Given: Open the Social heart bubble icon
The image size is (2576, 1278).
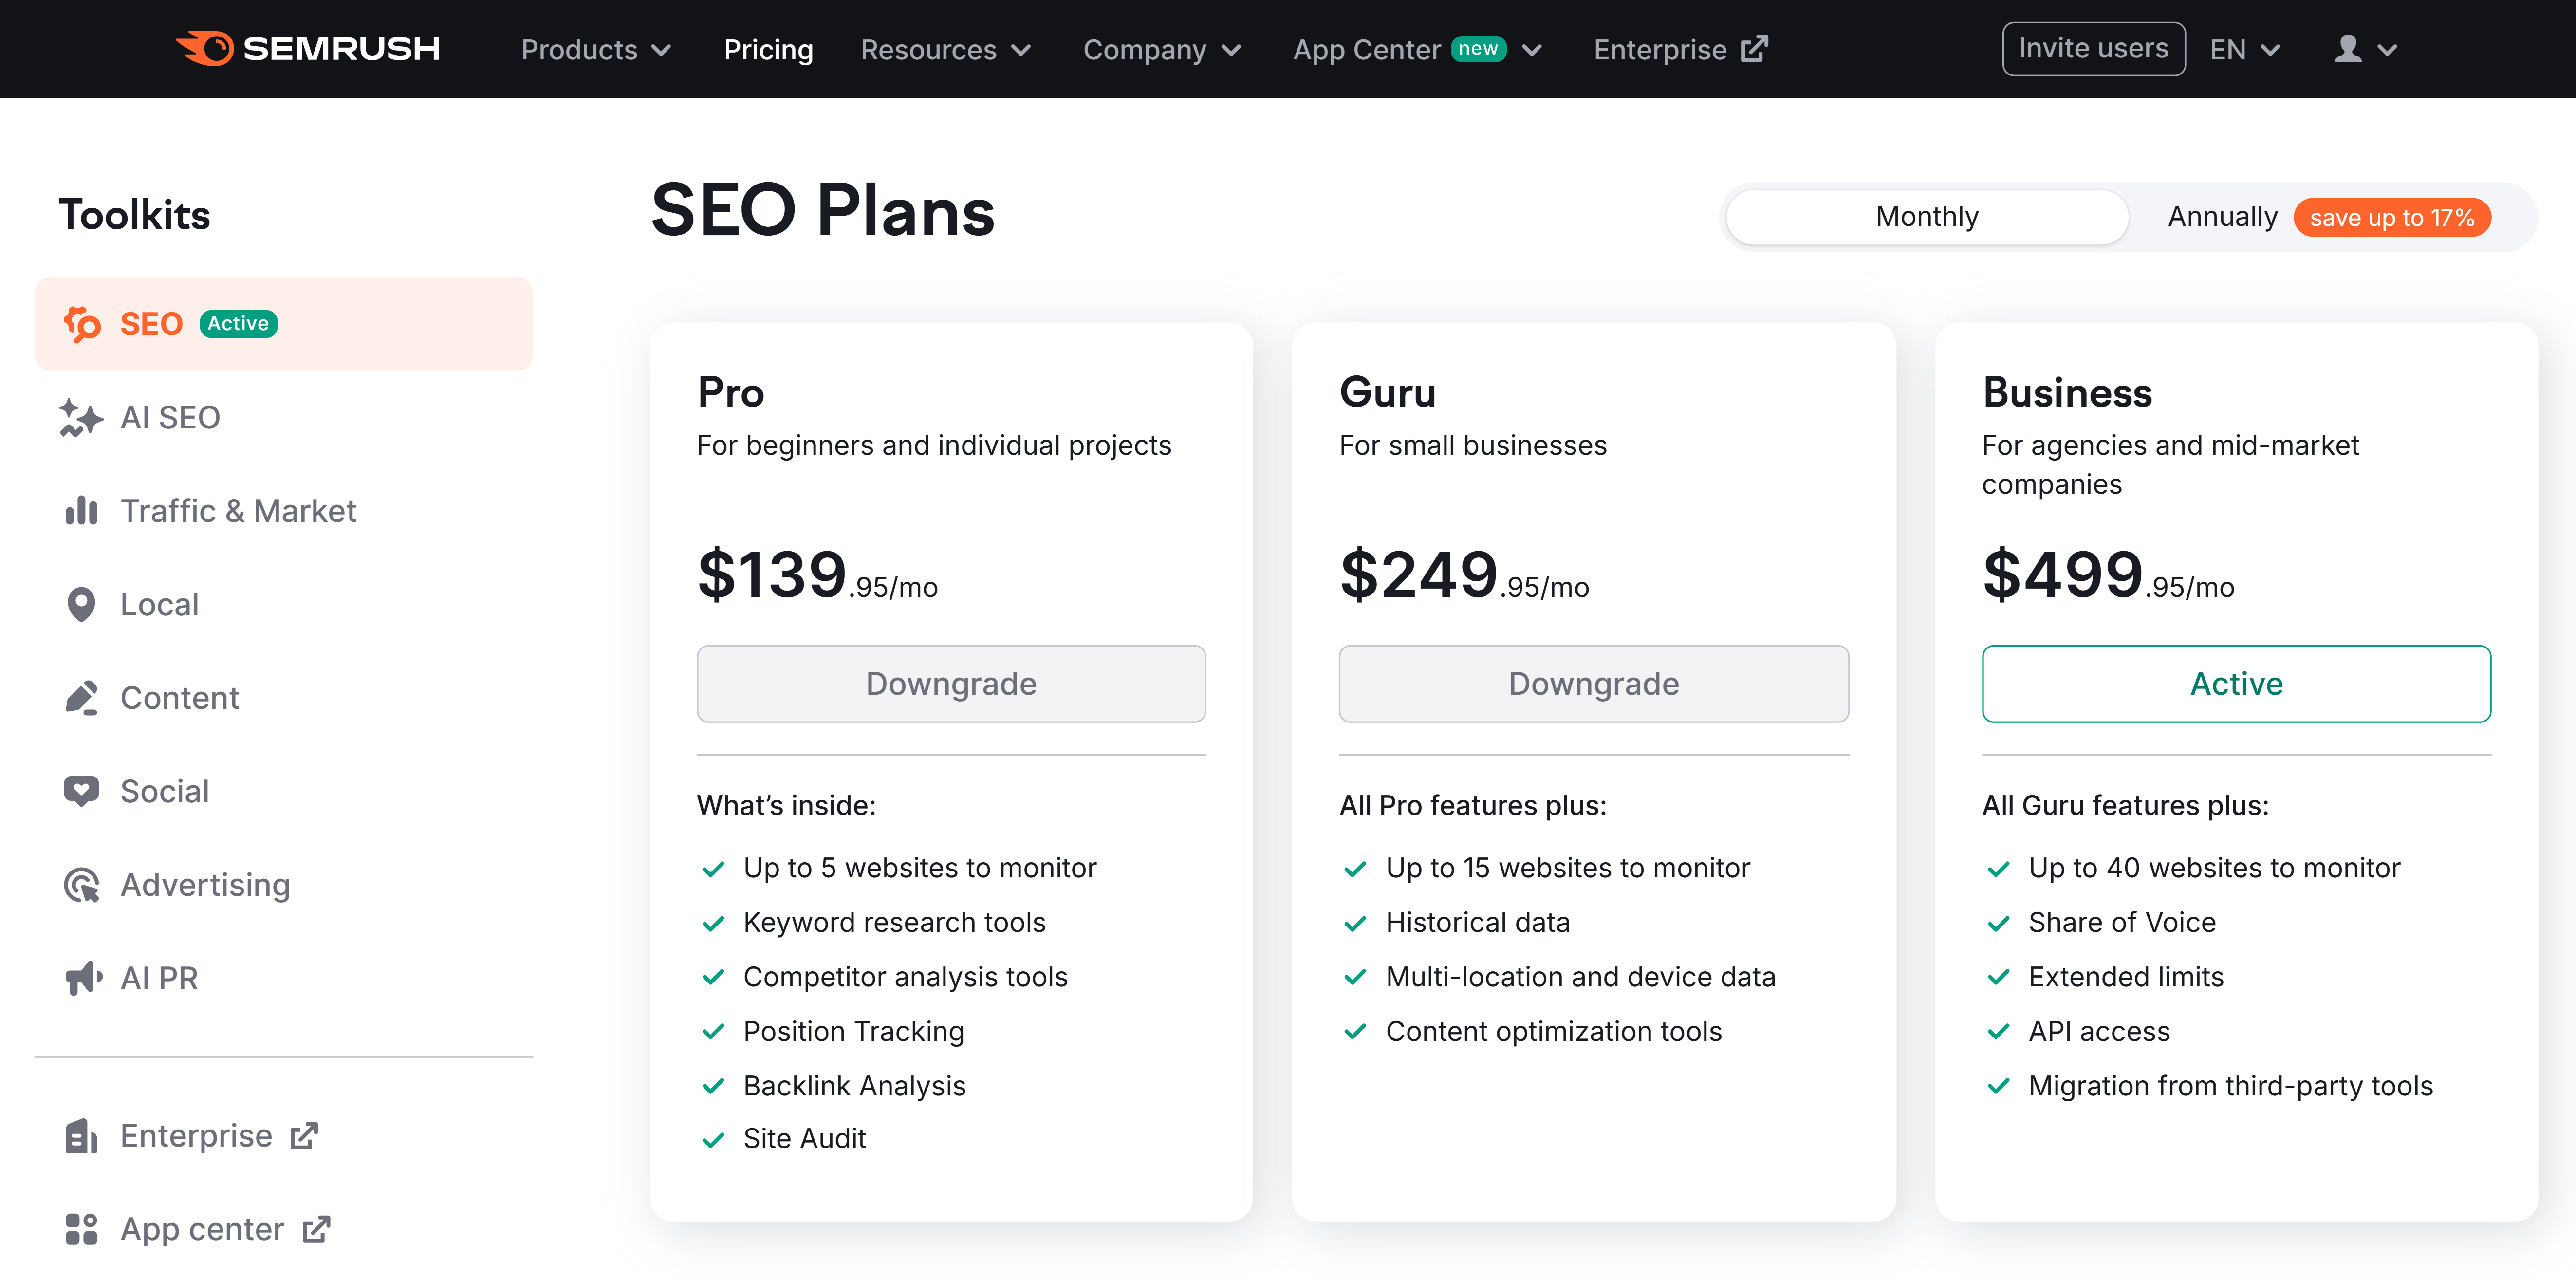Looking at the screenshot, I should coord(80,791).
